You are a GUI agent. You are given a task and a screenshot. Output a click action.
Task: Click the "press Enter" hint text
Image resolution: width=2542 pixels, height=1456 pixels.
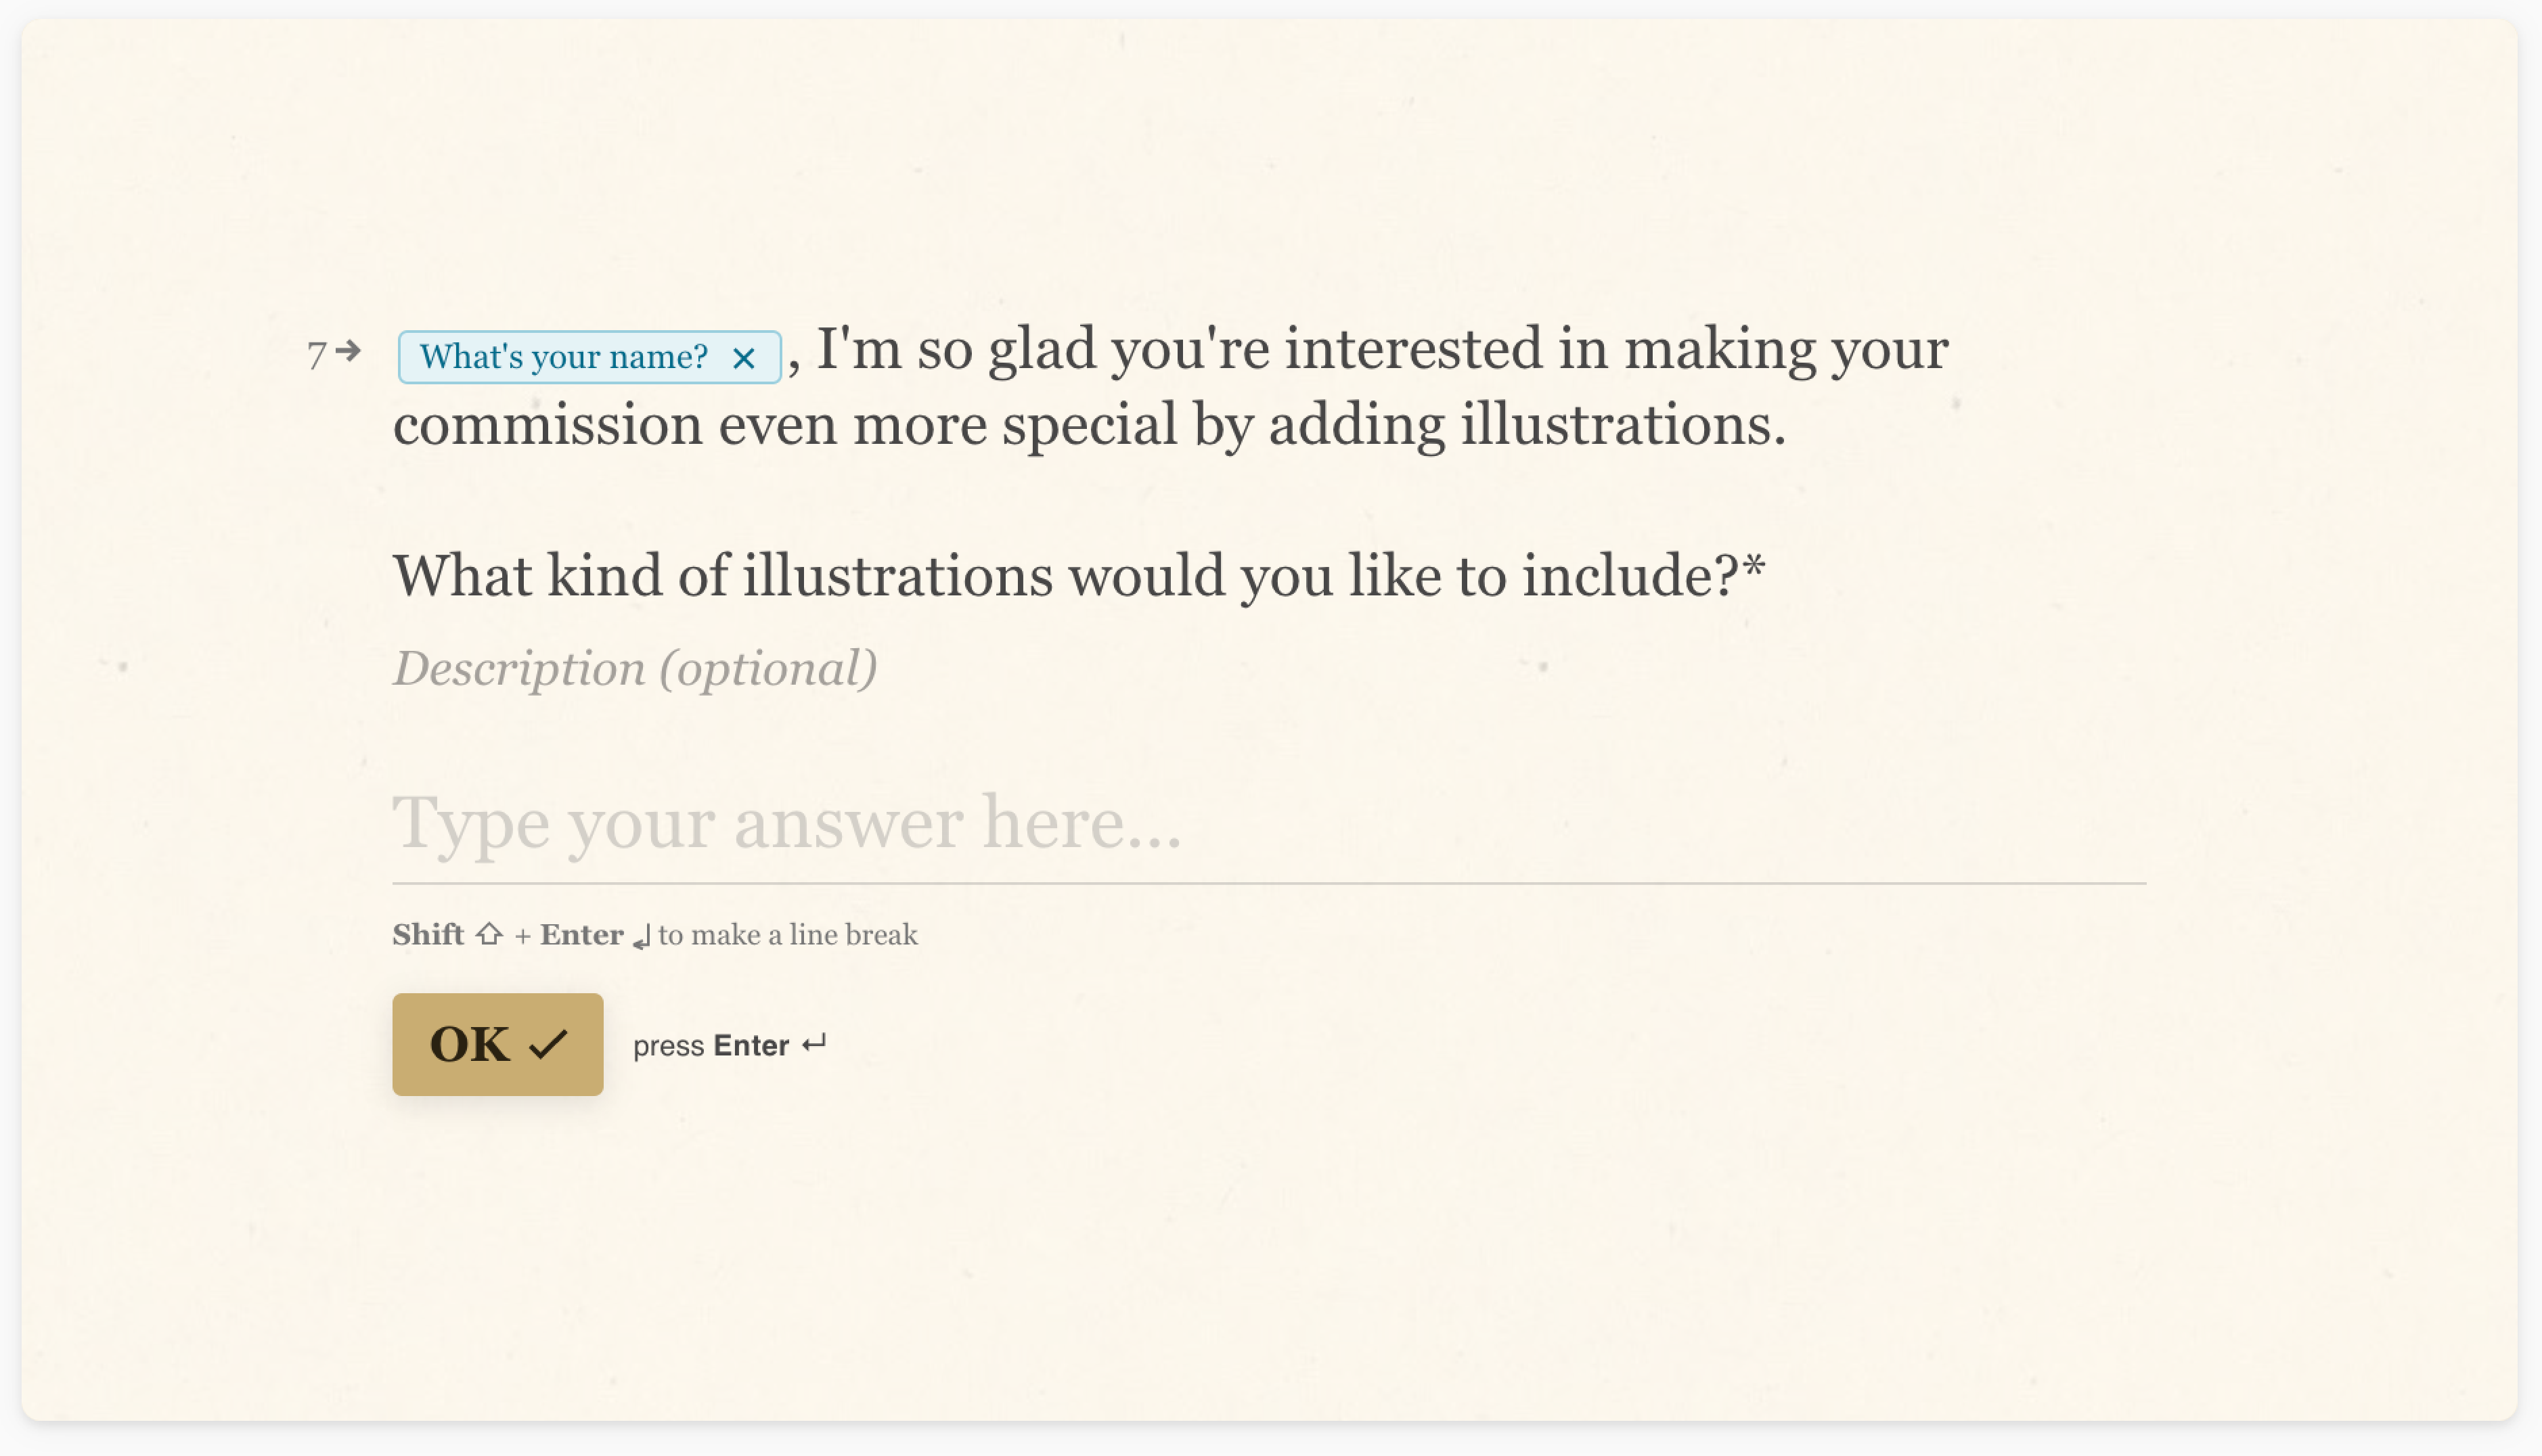[711, 1046]
